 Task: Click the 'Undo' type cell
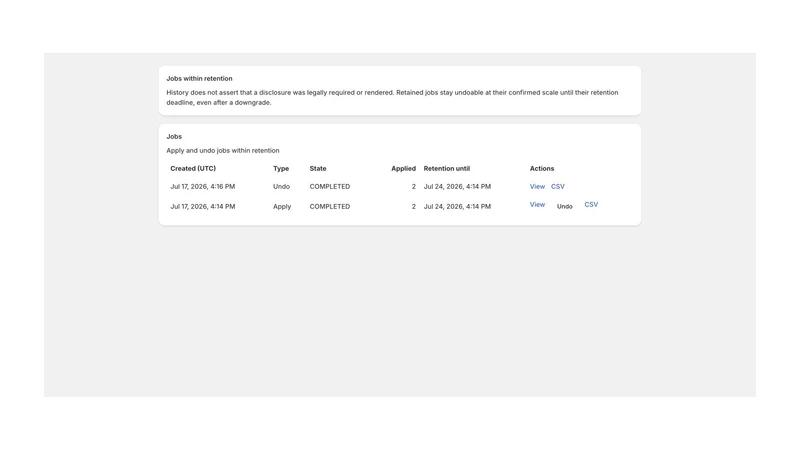click(281, 187)
